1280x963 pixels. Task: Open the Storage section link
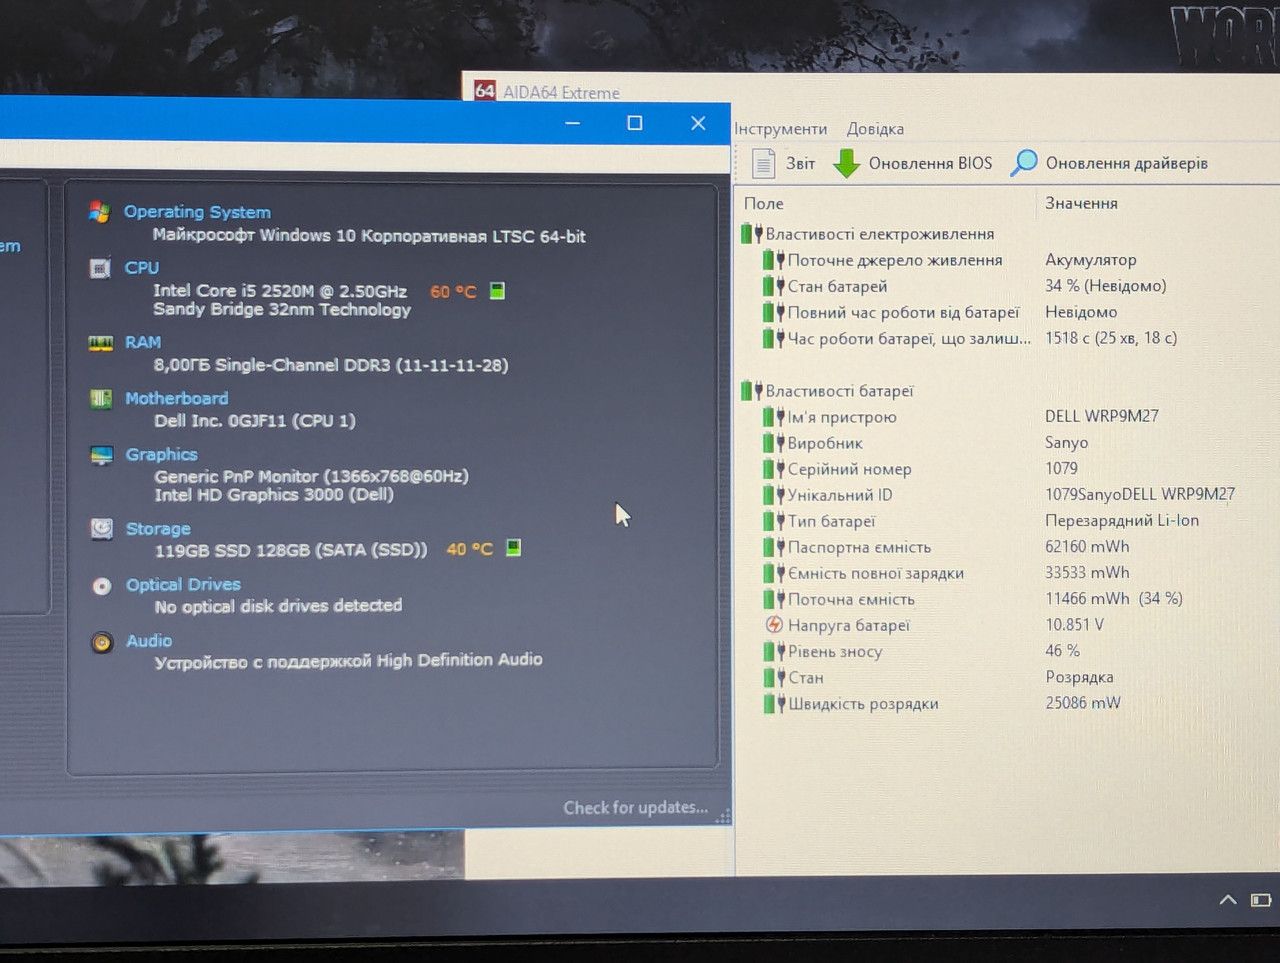coord(158,529)
